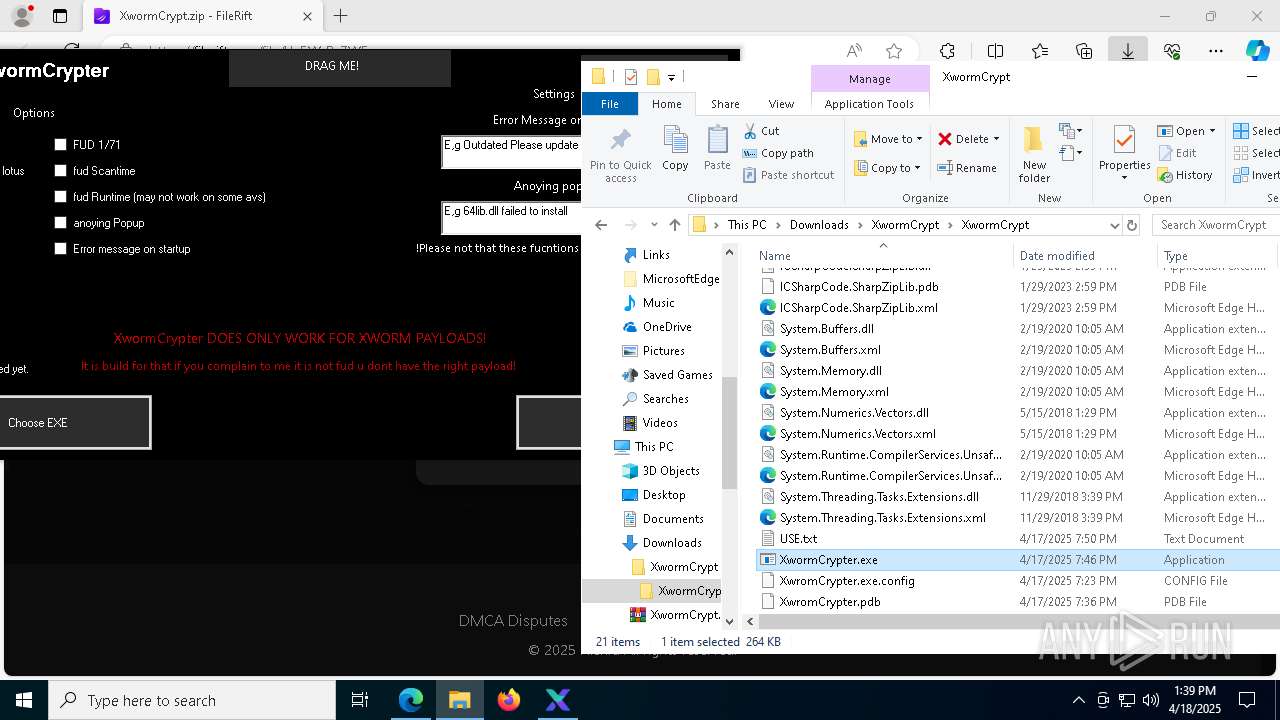The image size is (1280, 720).
Task: Open OneDrive in the navigation pane
Action: point(667,327)
